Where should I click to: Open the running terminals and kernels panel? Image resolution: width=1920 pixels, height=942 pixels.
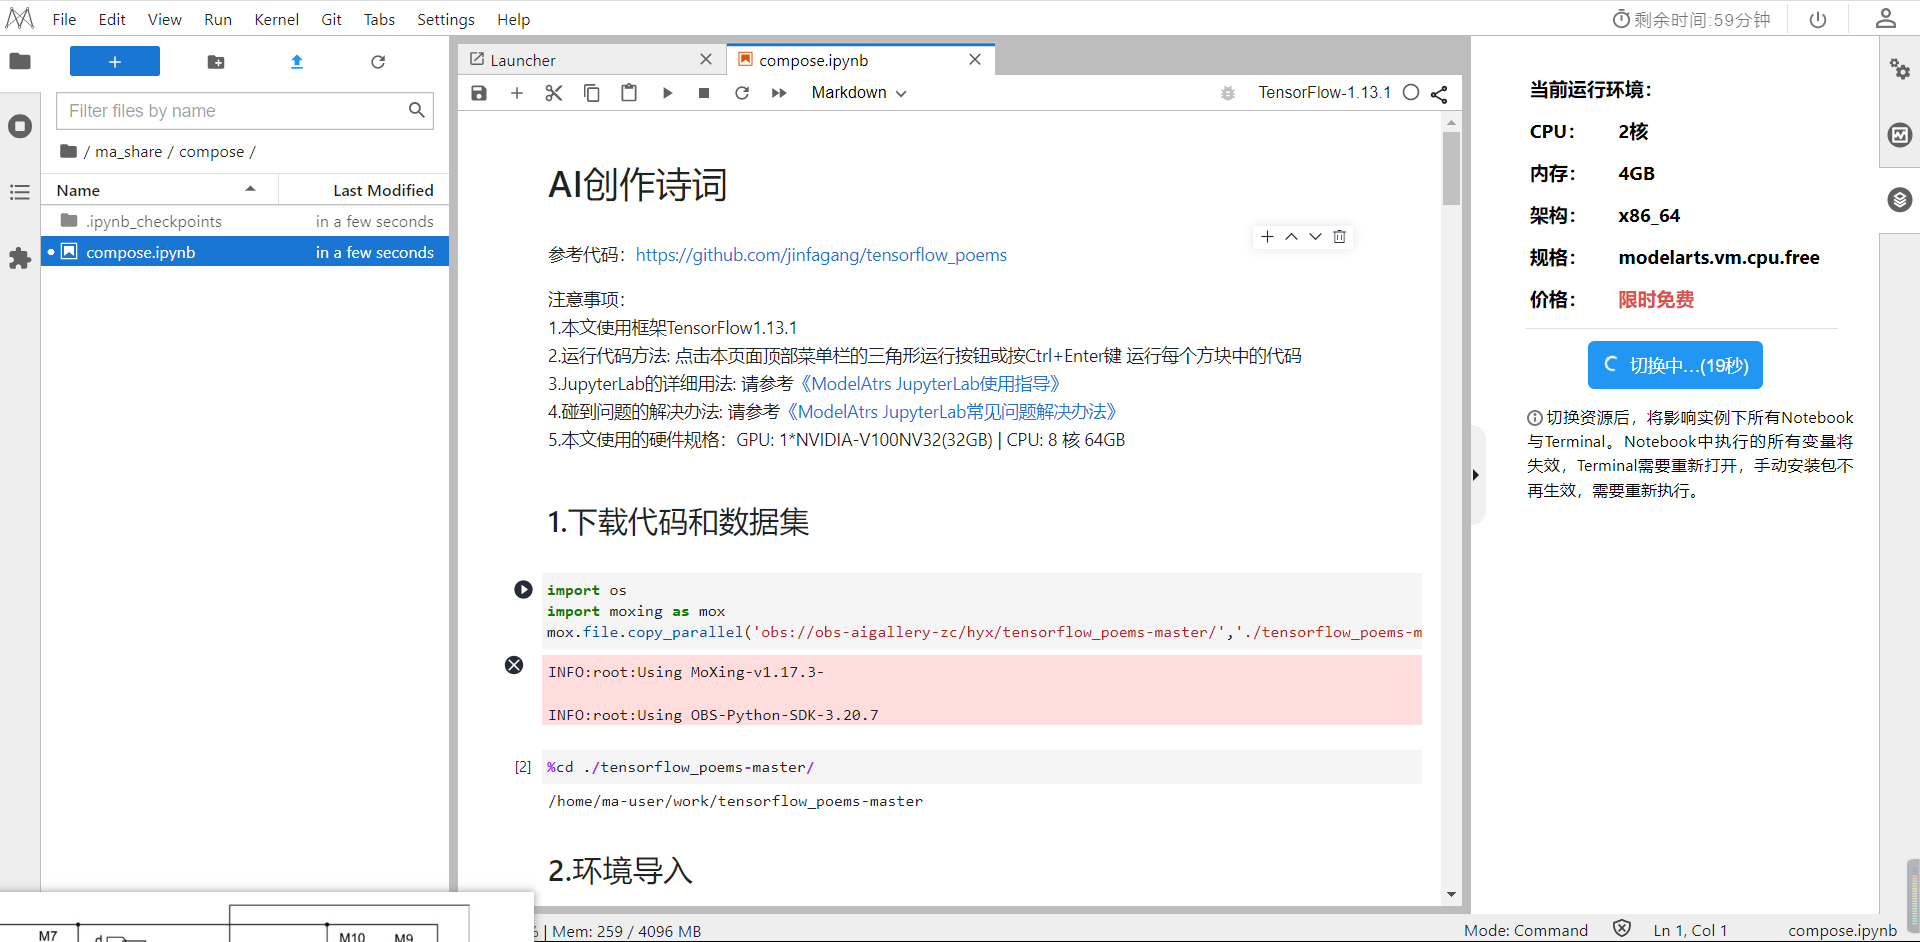[x=20, y=126]
